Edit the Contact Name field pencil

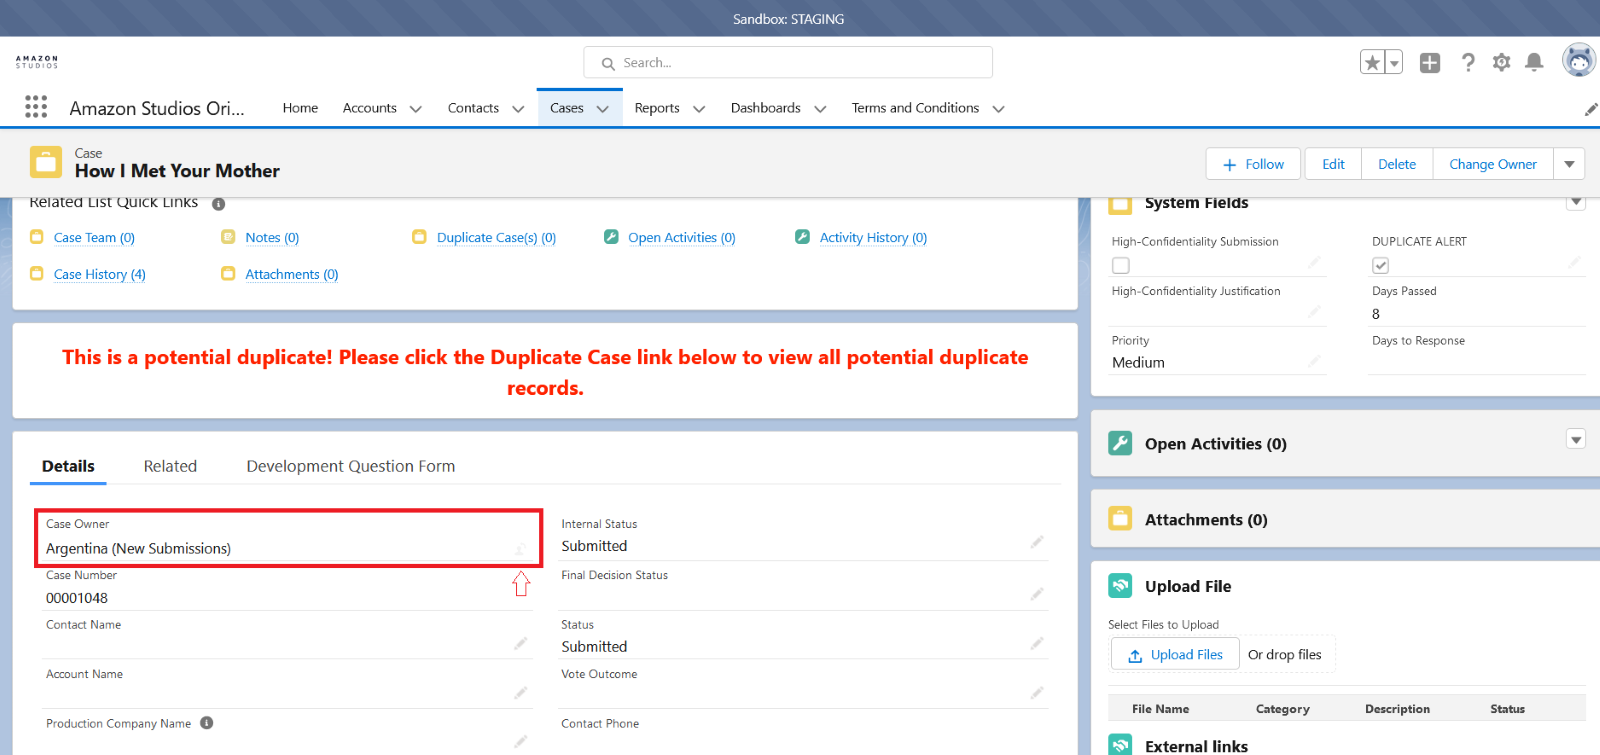[x=521, y=643]
